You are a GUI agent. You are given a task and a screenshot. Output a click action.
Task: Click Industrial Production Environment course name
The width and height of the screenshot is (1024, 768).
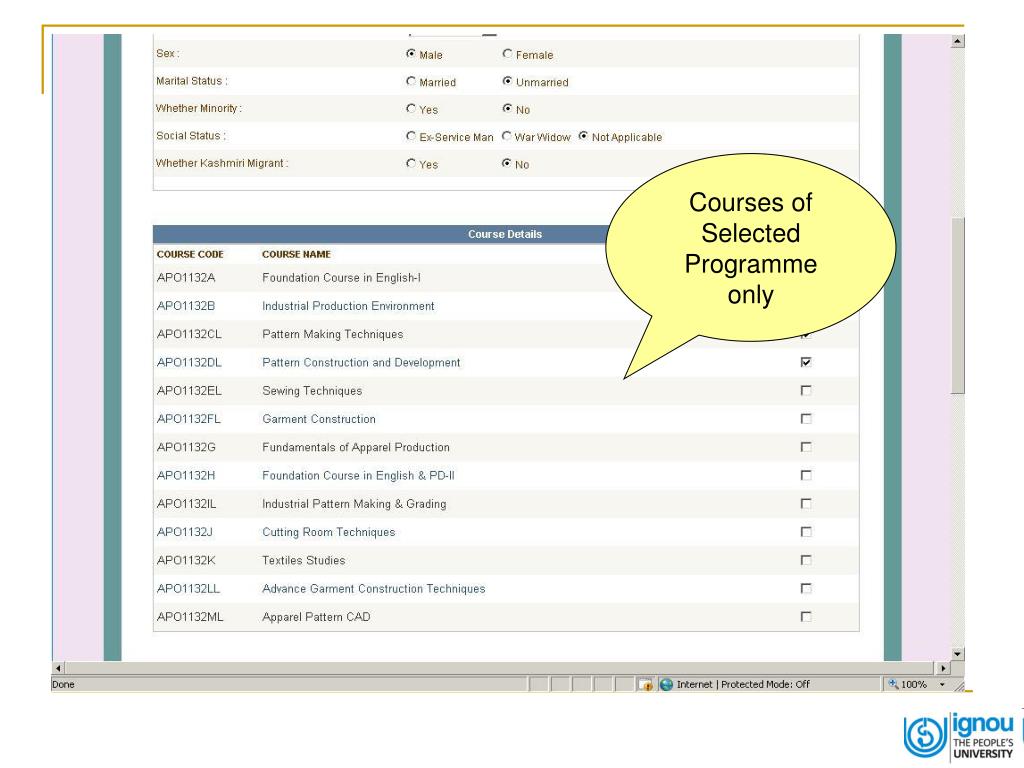(348, 306)
